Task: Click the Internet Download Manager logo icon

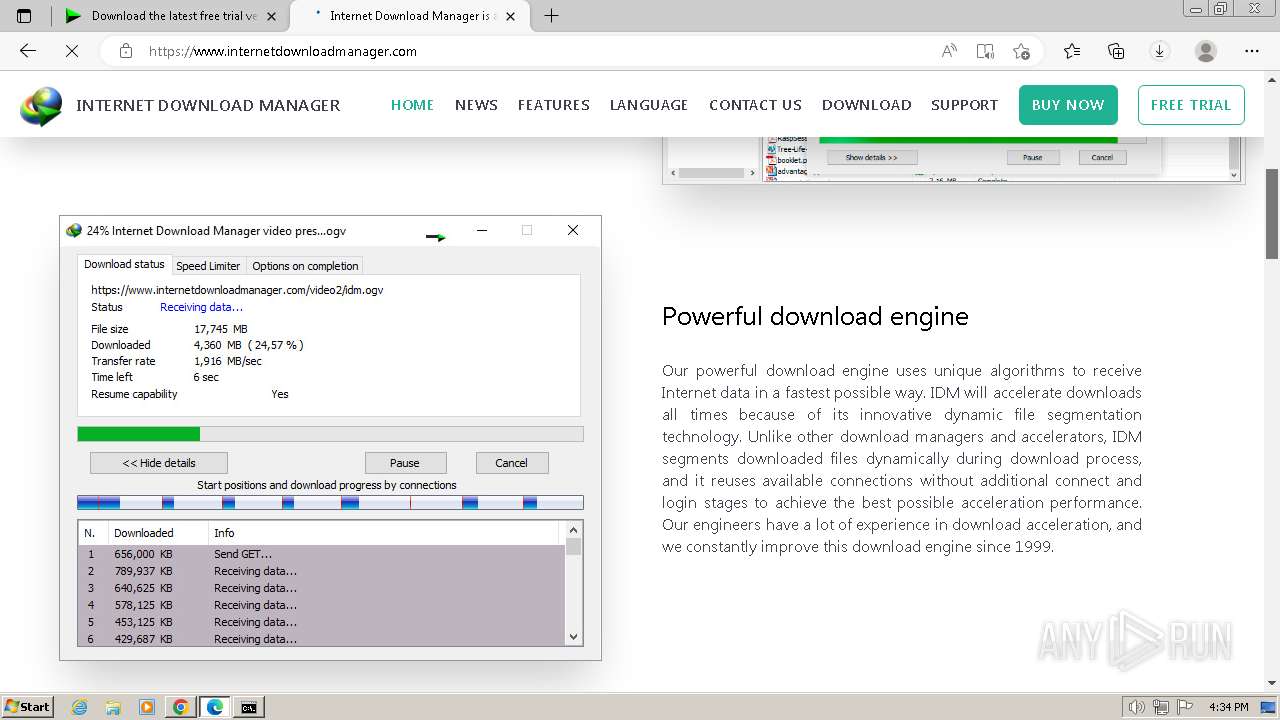Action: (41, 106)
